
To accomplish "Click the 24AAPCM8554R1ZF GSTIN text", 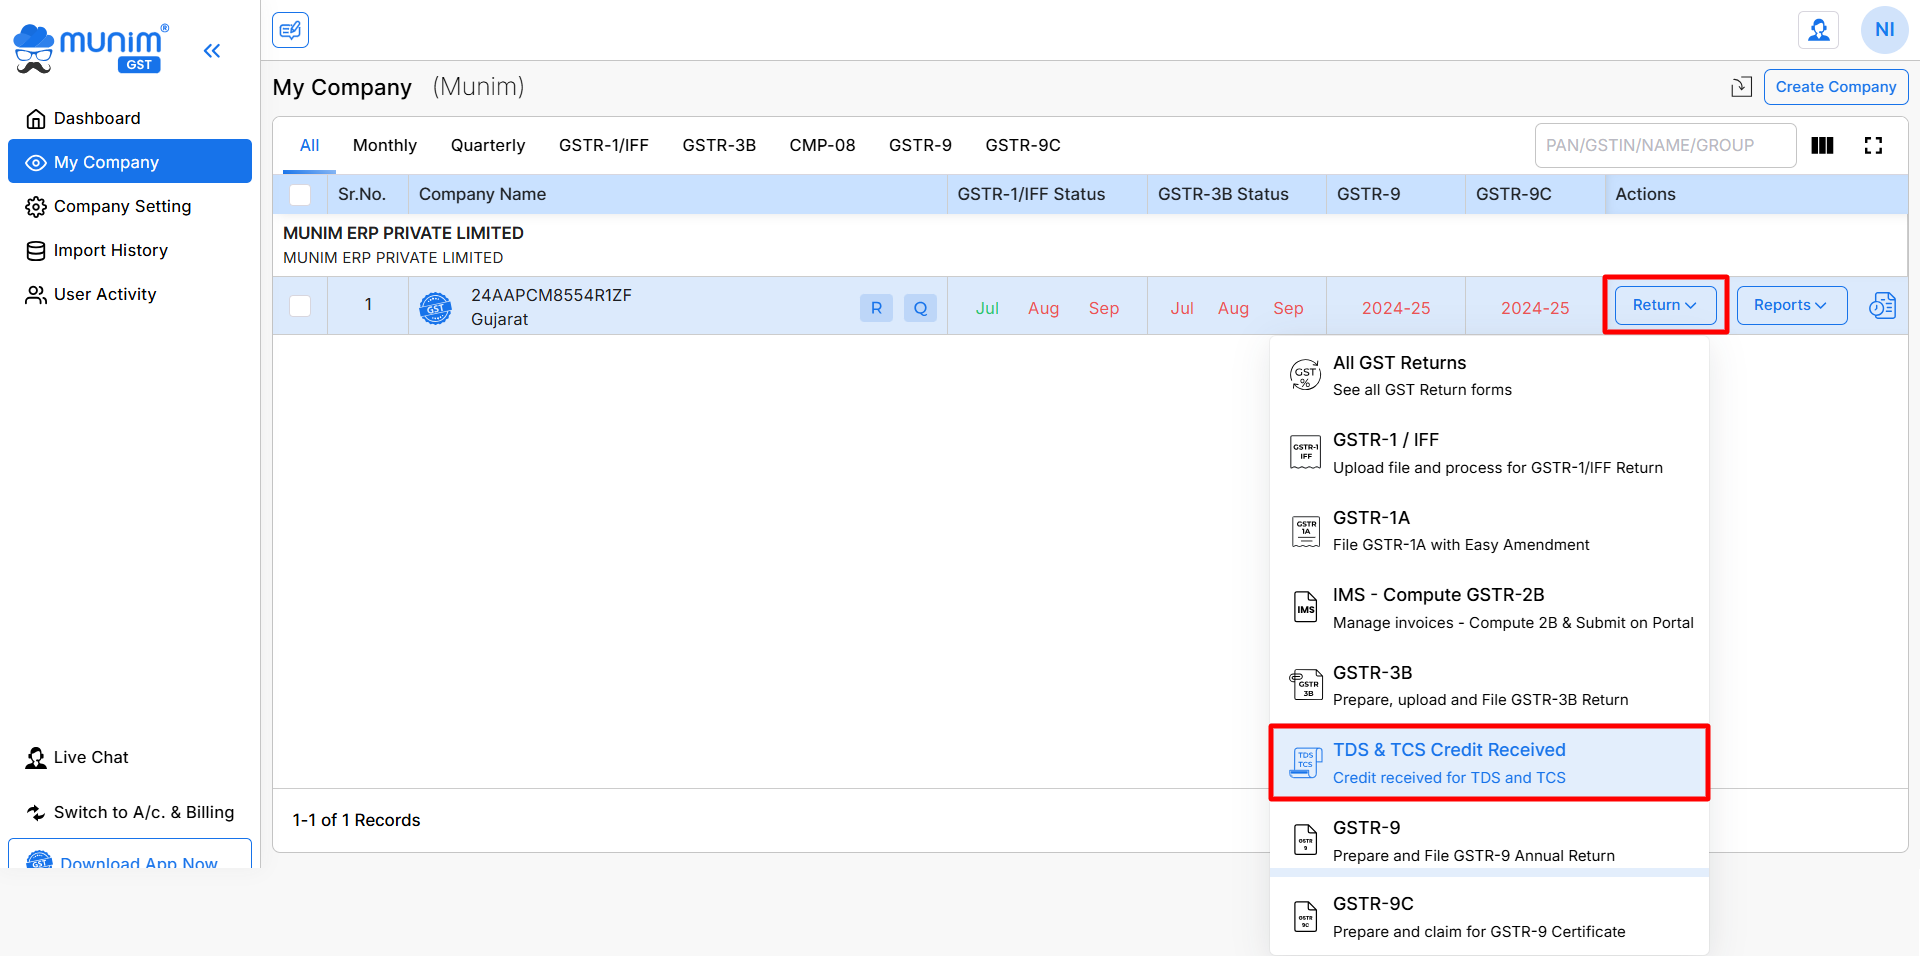I will coord(551,295).
